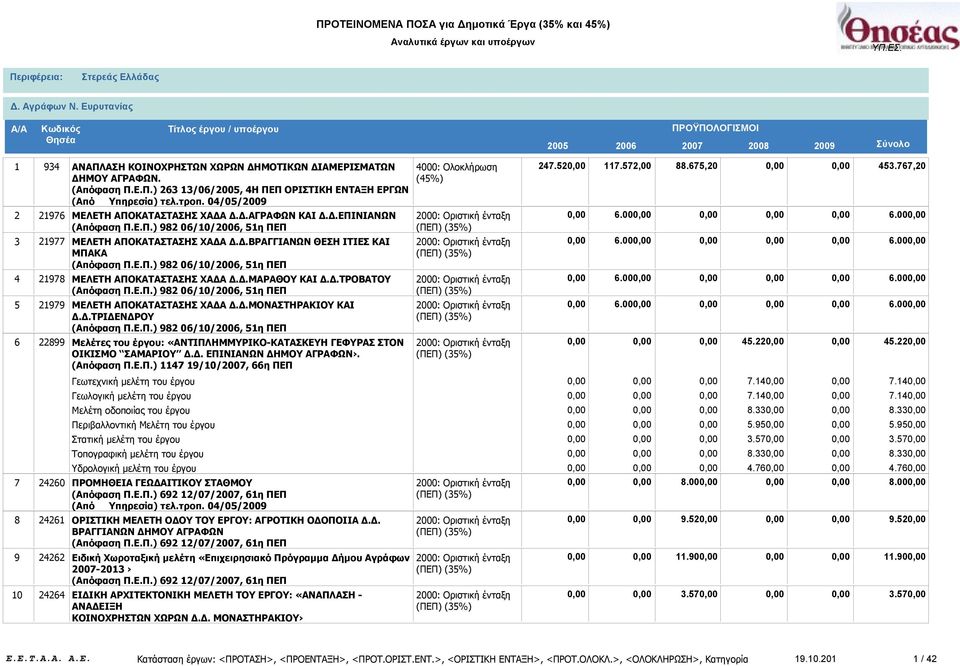Click the 'Τίτλος έργου / υποέργου' column header
Viewport: 960px width, 666px height.
[223, 129]
